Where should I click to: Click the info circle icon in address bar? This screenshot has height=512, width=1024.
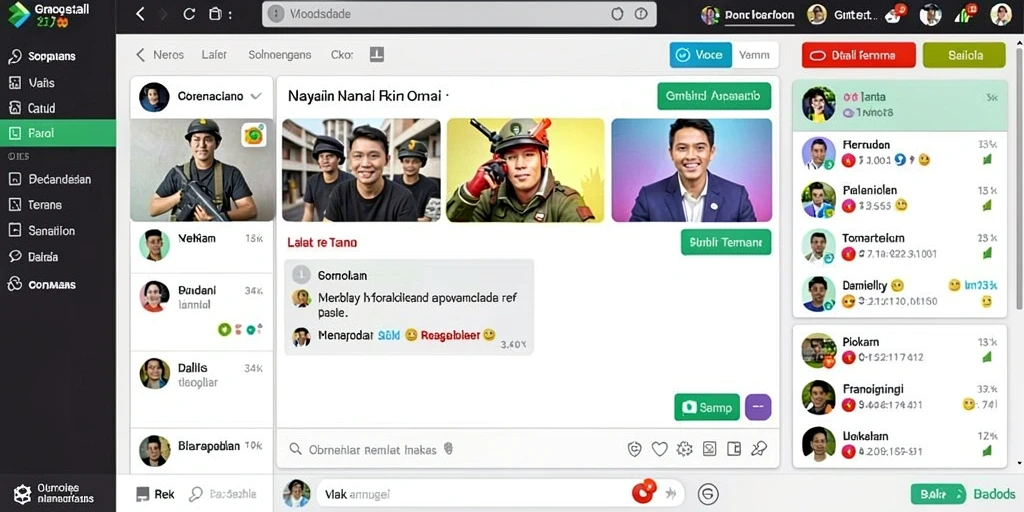641,14
